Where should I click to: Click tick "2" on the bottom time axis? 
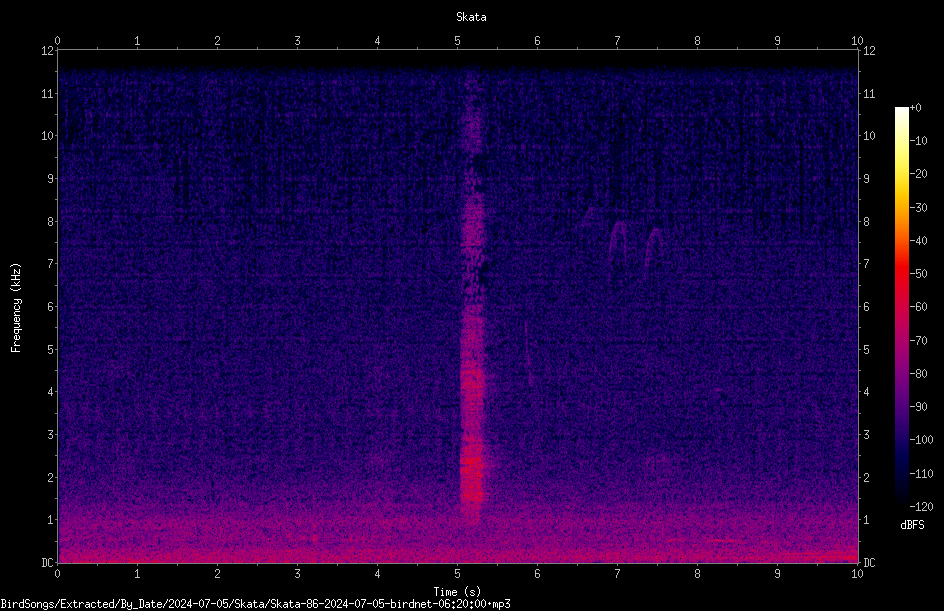217,574
